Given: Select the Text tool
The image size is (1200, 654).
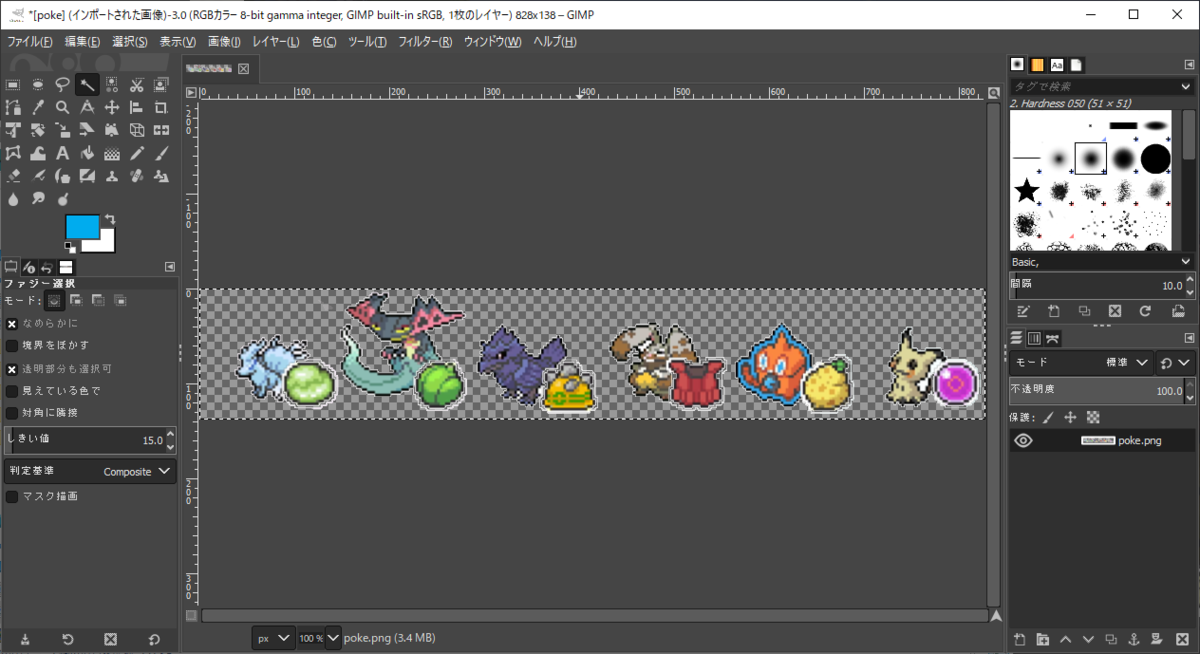Looking at the screenshot, I should pos(62,153).
